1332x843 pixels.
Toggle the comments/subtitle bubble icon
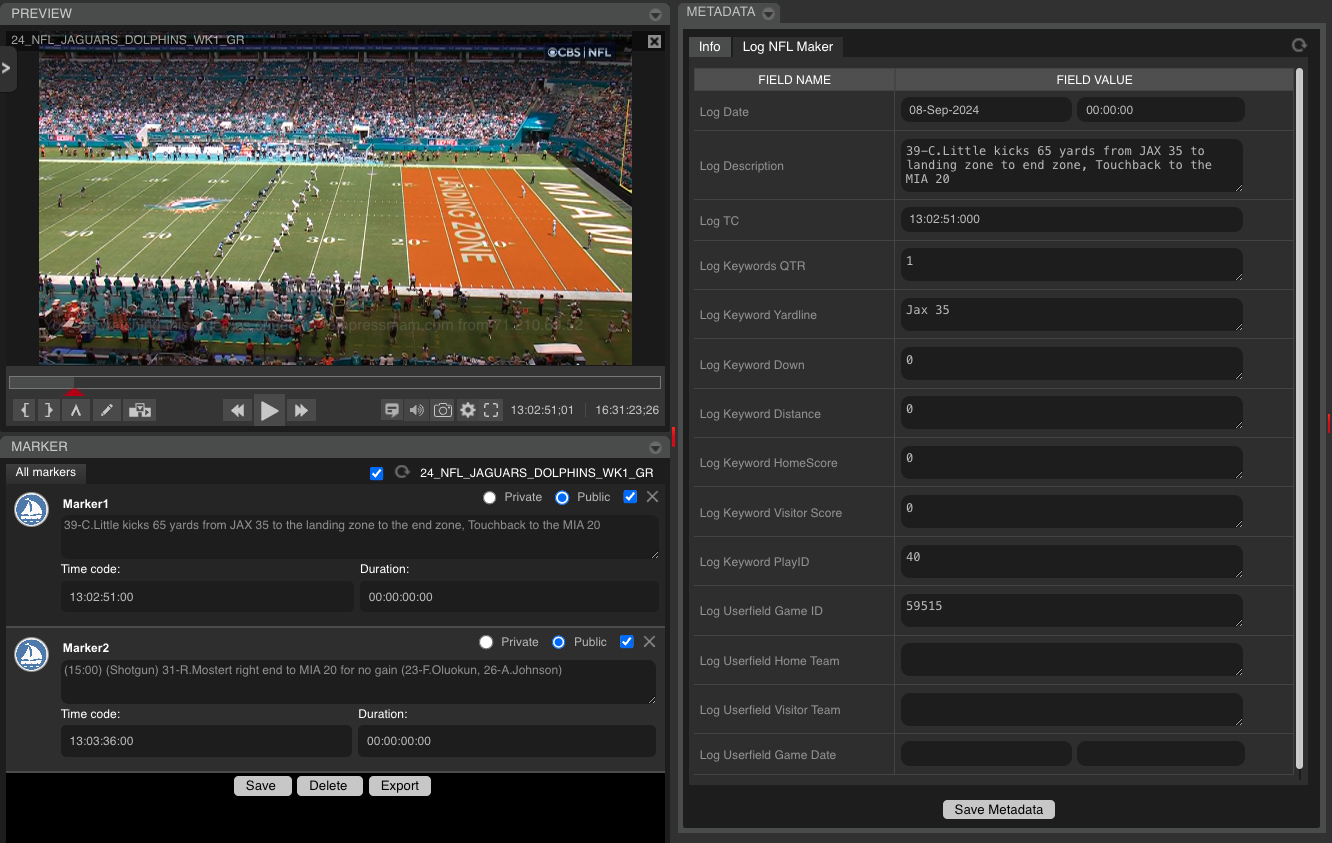click(392, 410)
